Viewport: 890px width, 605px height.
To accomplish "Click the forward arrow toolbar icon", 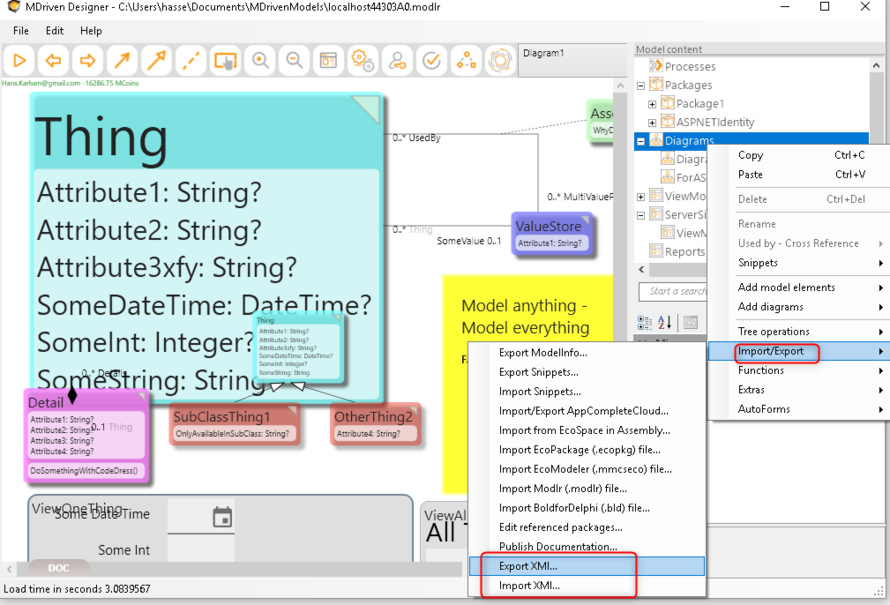I will coord(88,61).
